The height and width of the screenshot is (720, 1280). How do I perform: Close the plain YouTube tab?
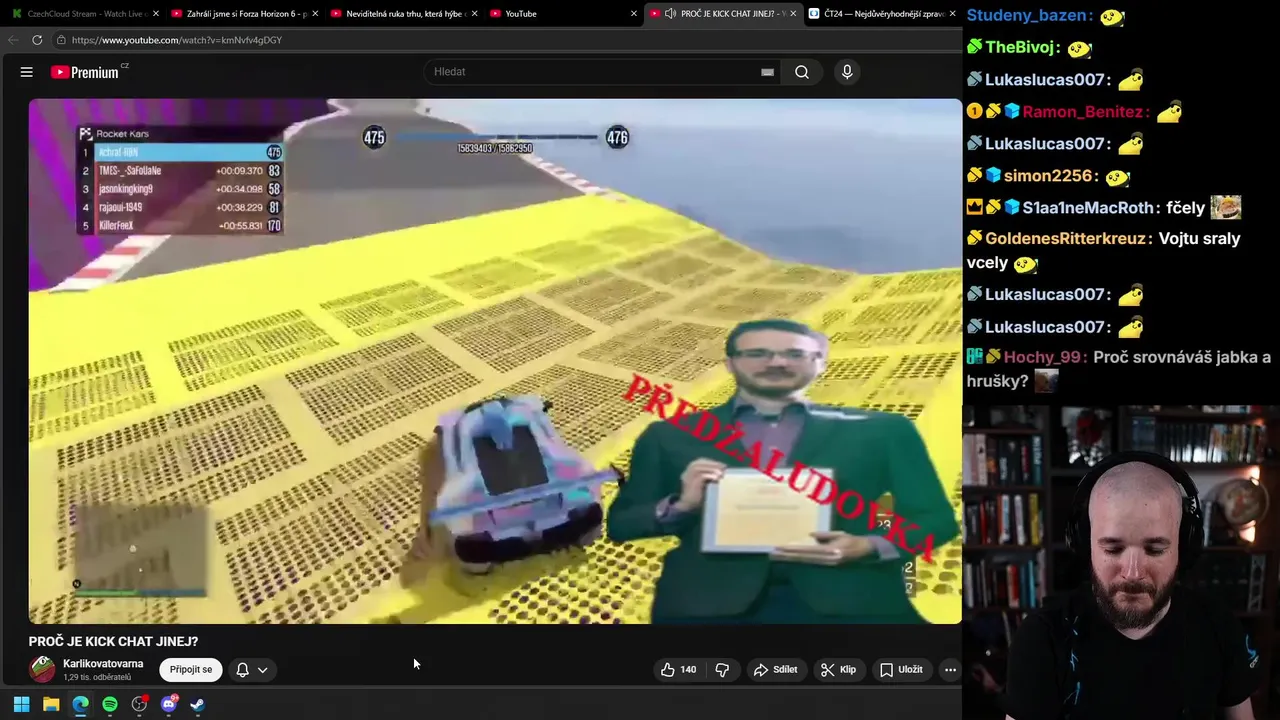click(633, 14)
